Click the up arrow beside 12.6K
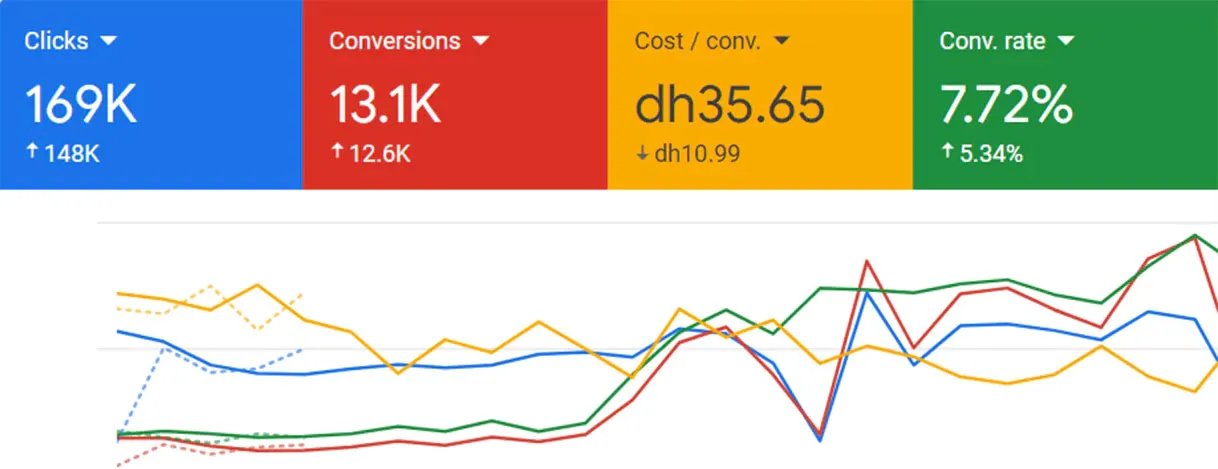Screen dimensions: 1218x469 tap(335, 153)
